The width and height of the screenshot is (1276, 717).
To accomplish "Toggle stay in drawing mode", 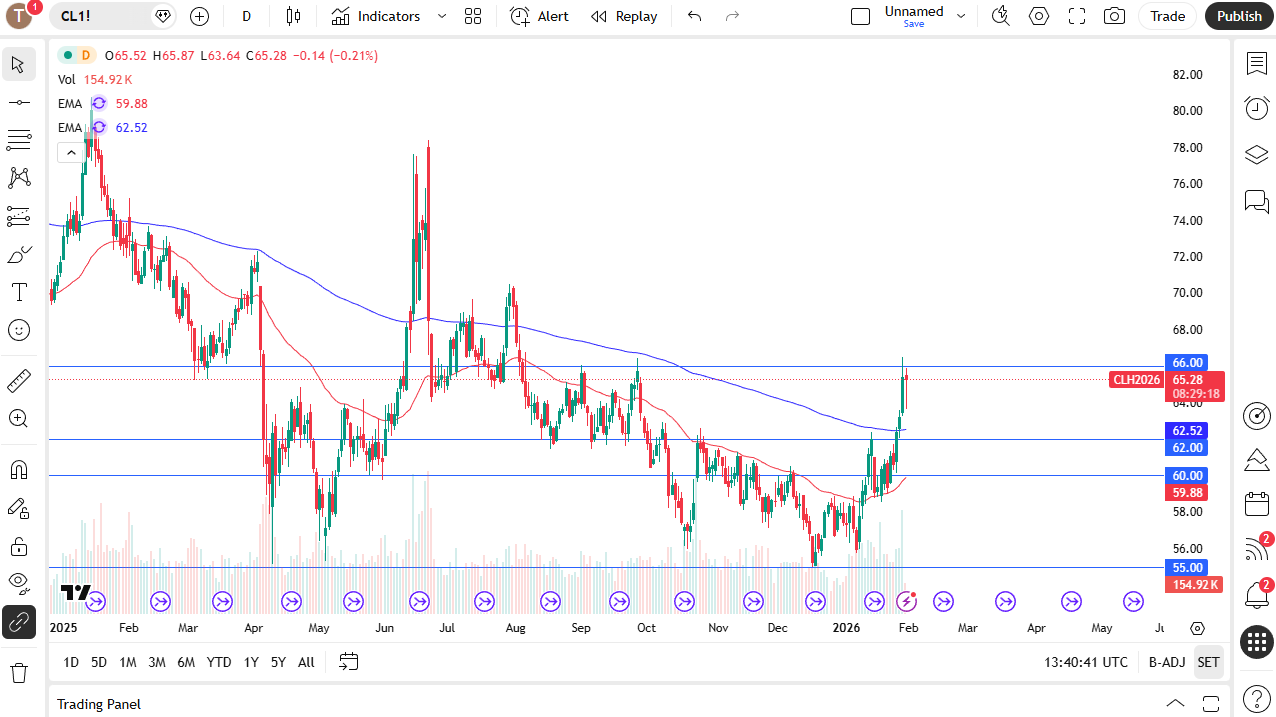I will [x=18, y=508].
